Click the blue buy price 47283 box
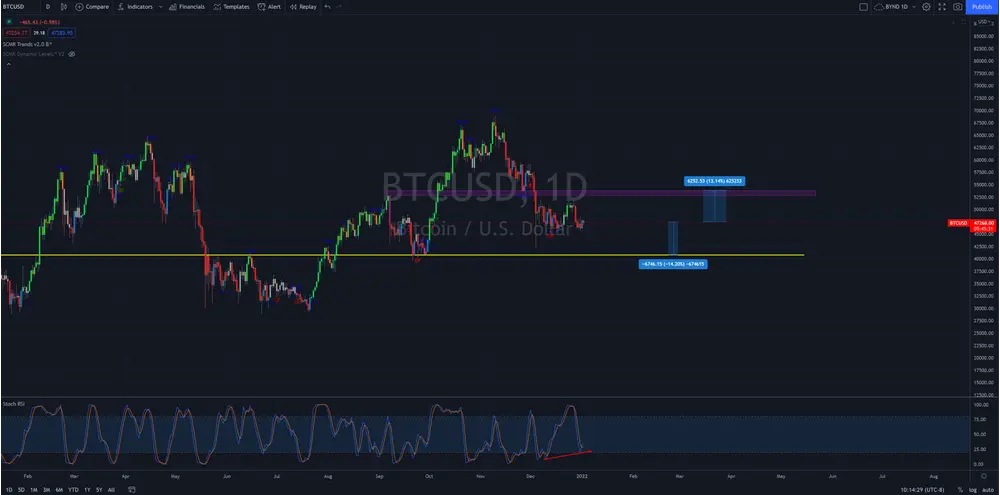The image size is (1000, 495). 62,33
